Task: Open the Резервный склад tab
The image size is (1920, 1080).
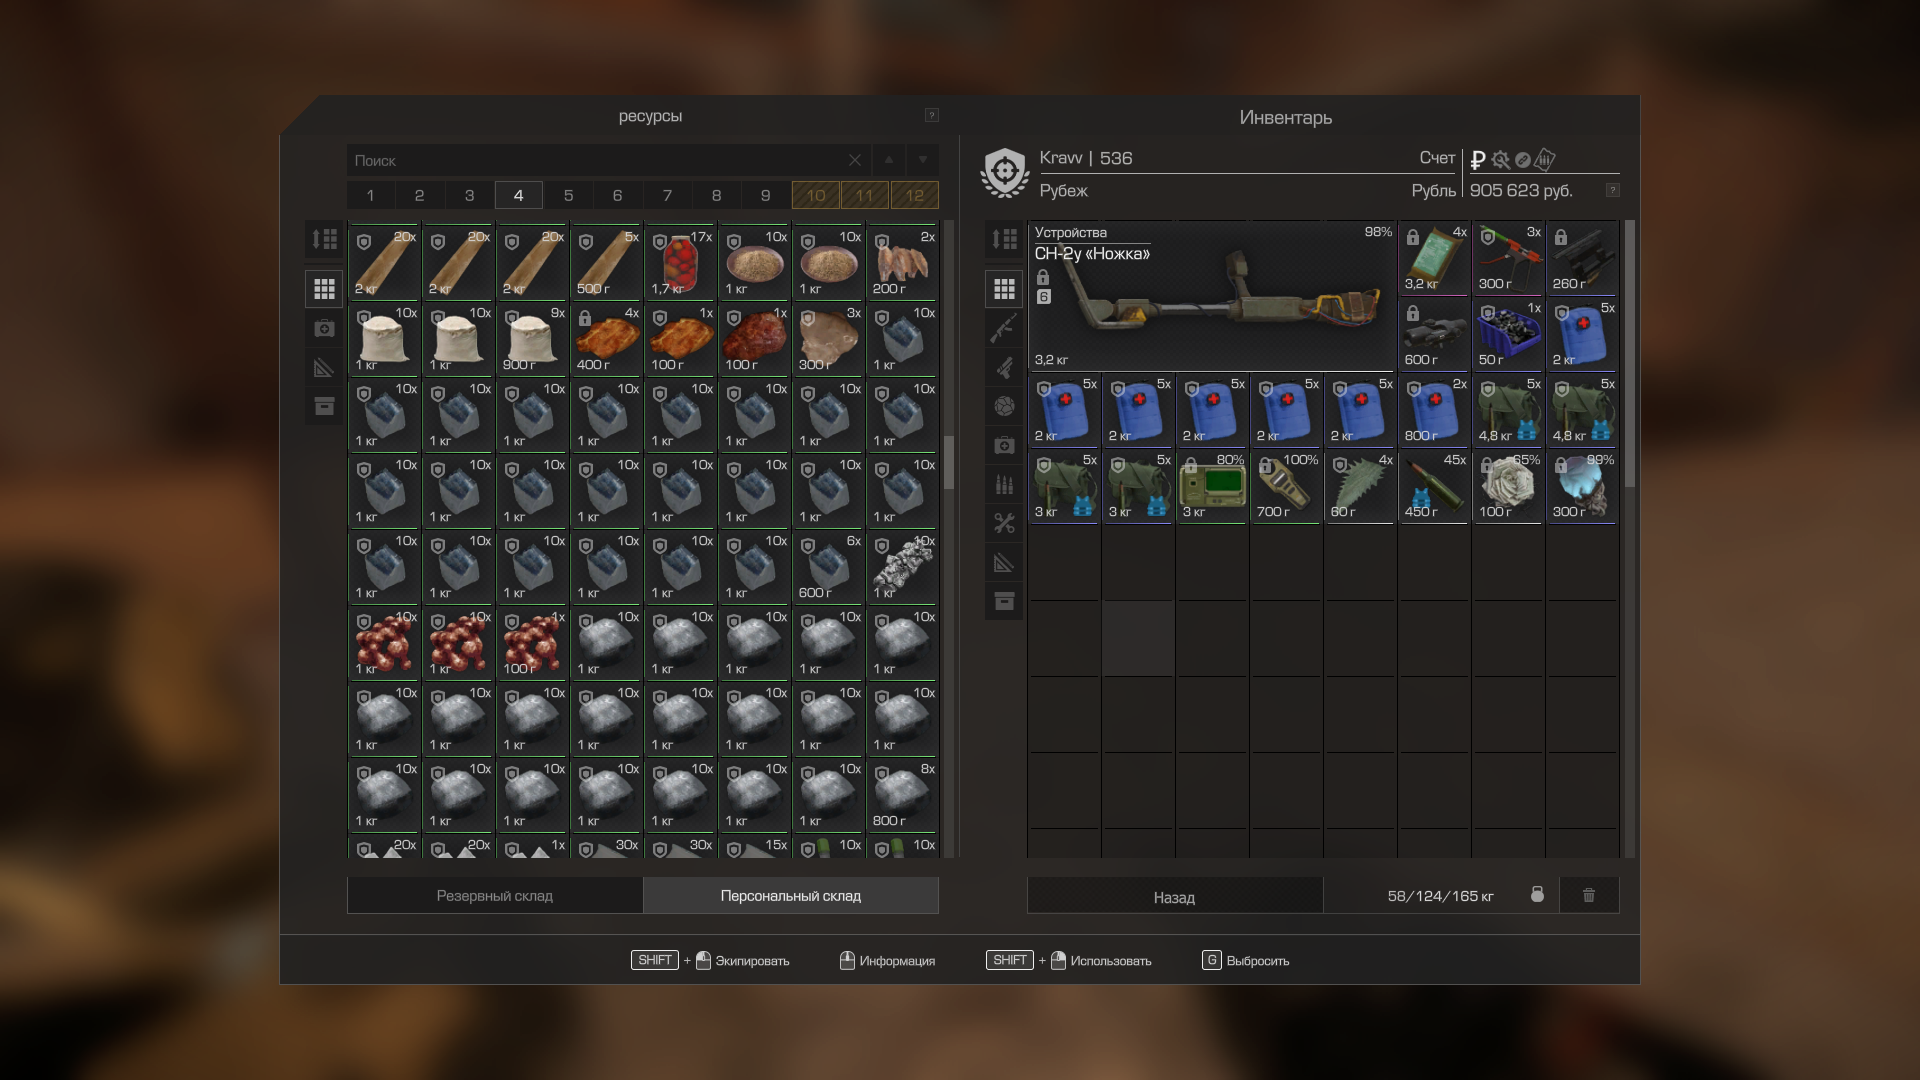Action: point(495,895)
